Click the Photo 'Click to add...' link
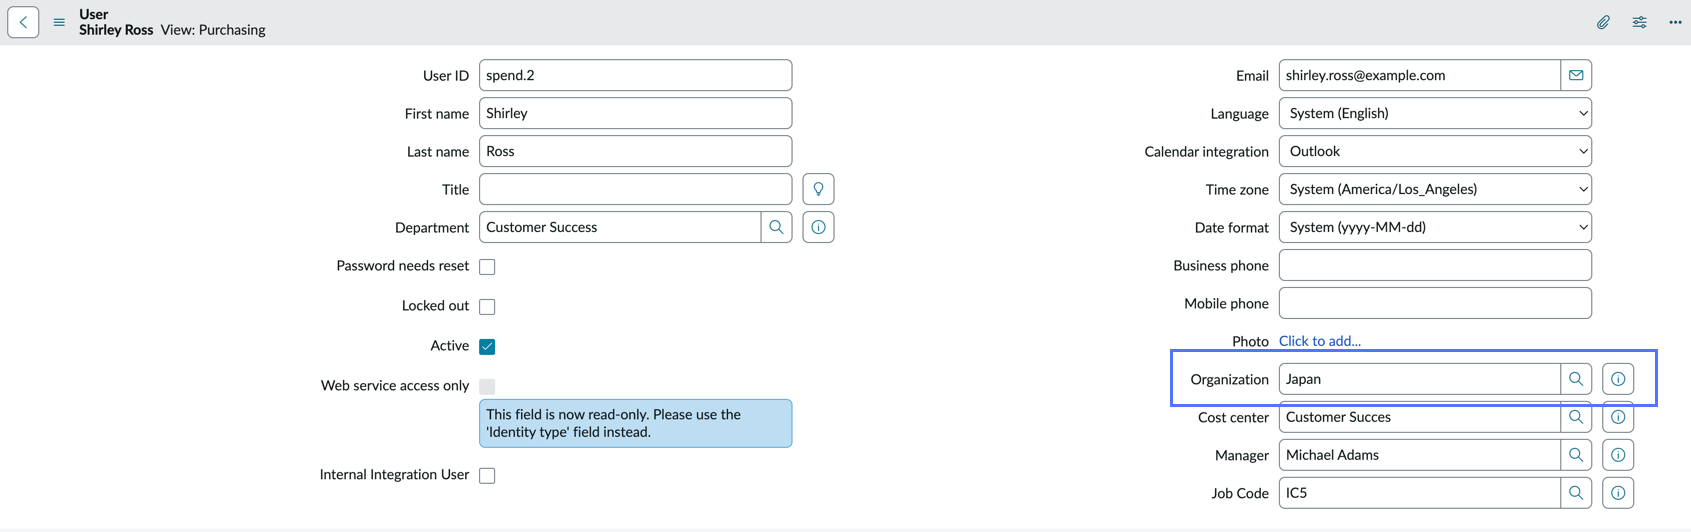The image size is (1691, 532). 1320,341
